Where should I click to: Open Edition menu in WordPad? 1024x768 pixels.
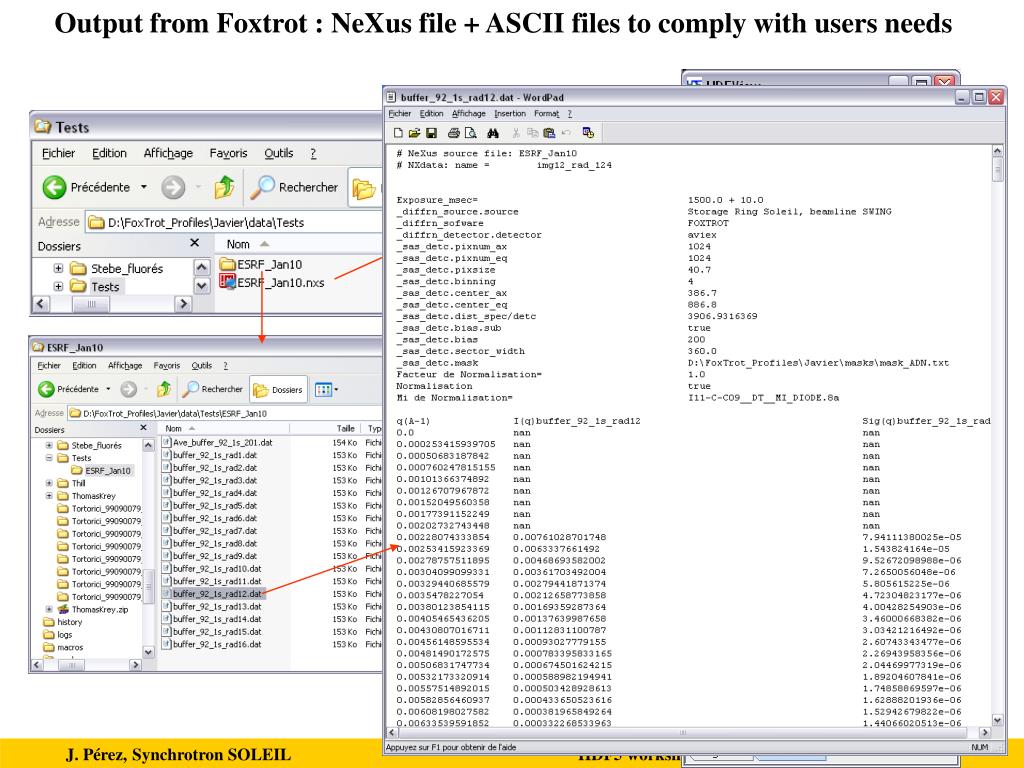[x=431, y=114]
